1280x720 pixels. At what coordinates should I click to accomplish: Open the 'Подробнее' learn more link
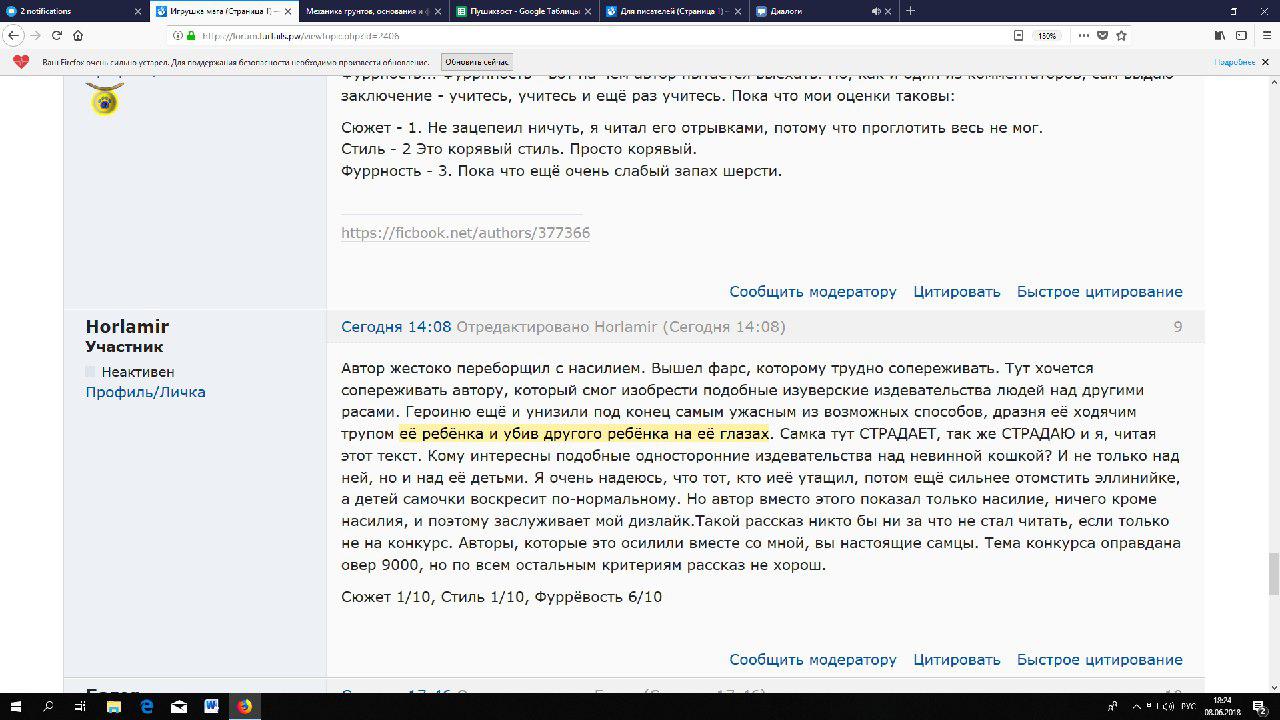(1234, 62)
